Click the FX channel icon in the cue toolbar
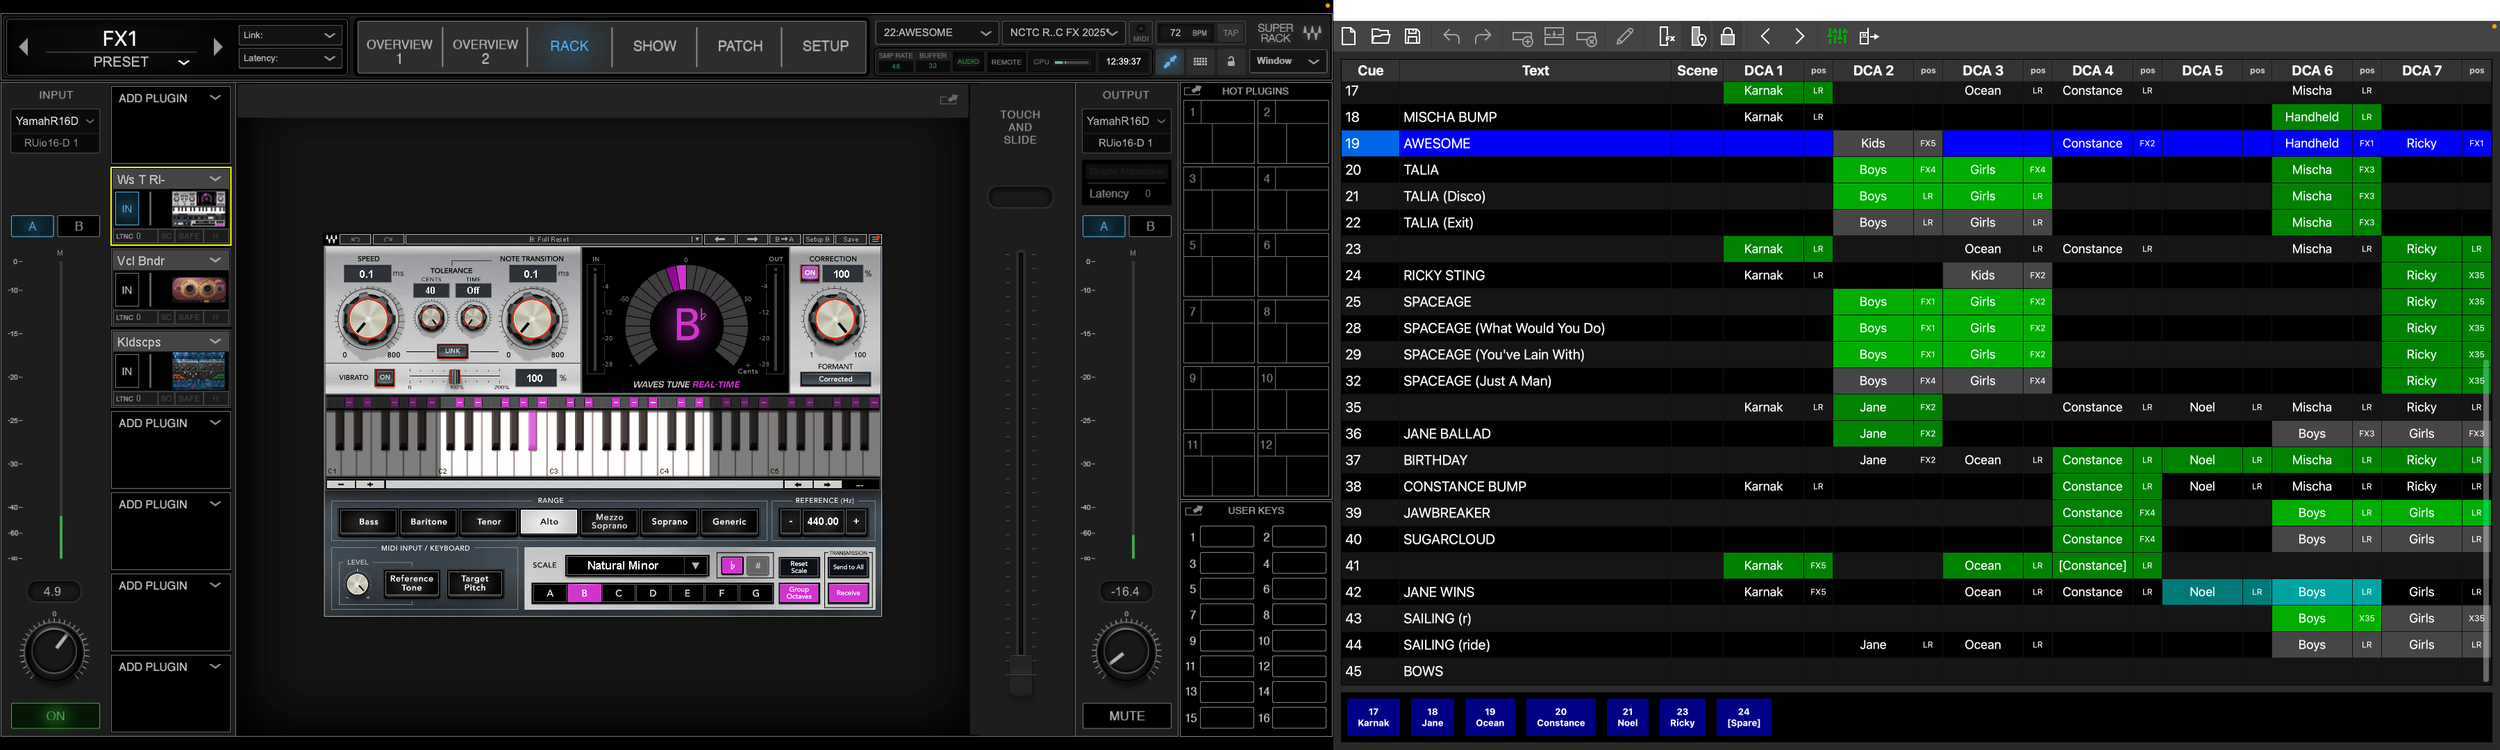This screenshot has width=2500, height=750. [1666, 37]
